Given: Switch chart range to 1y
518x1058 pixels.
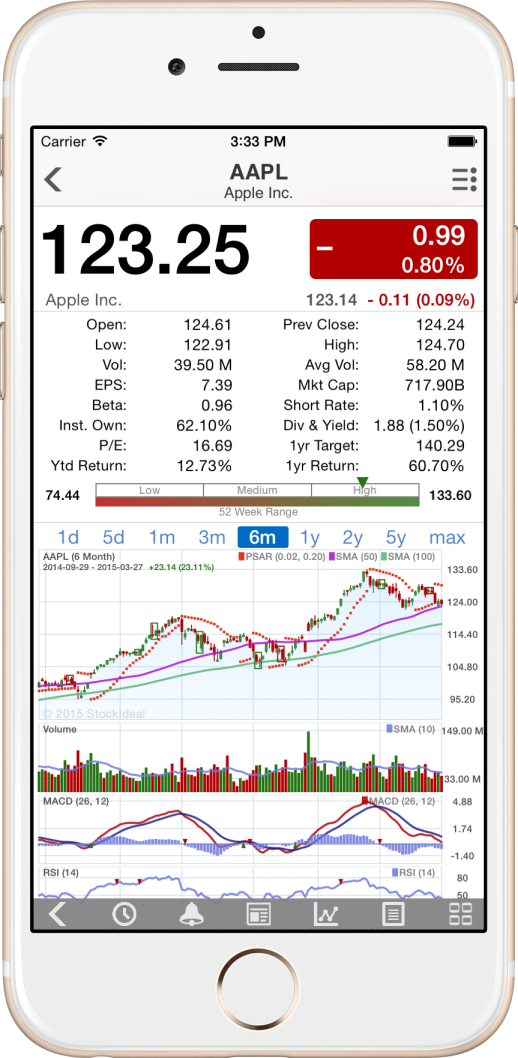Looking at the screenshot, I should tap(310, 538).
